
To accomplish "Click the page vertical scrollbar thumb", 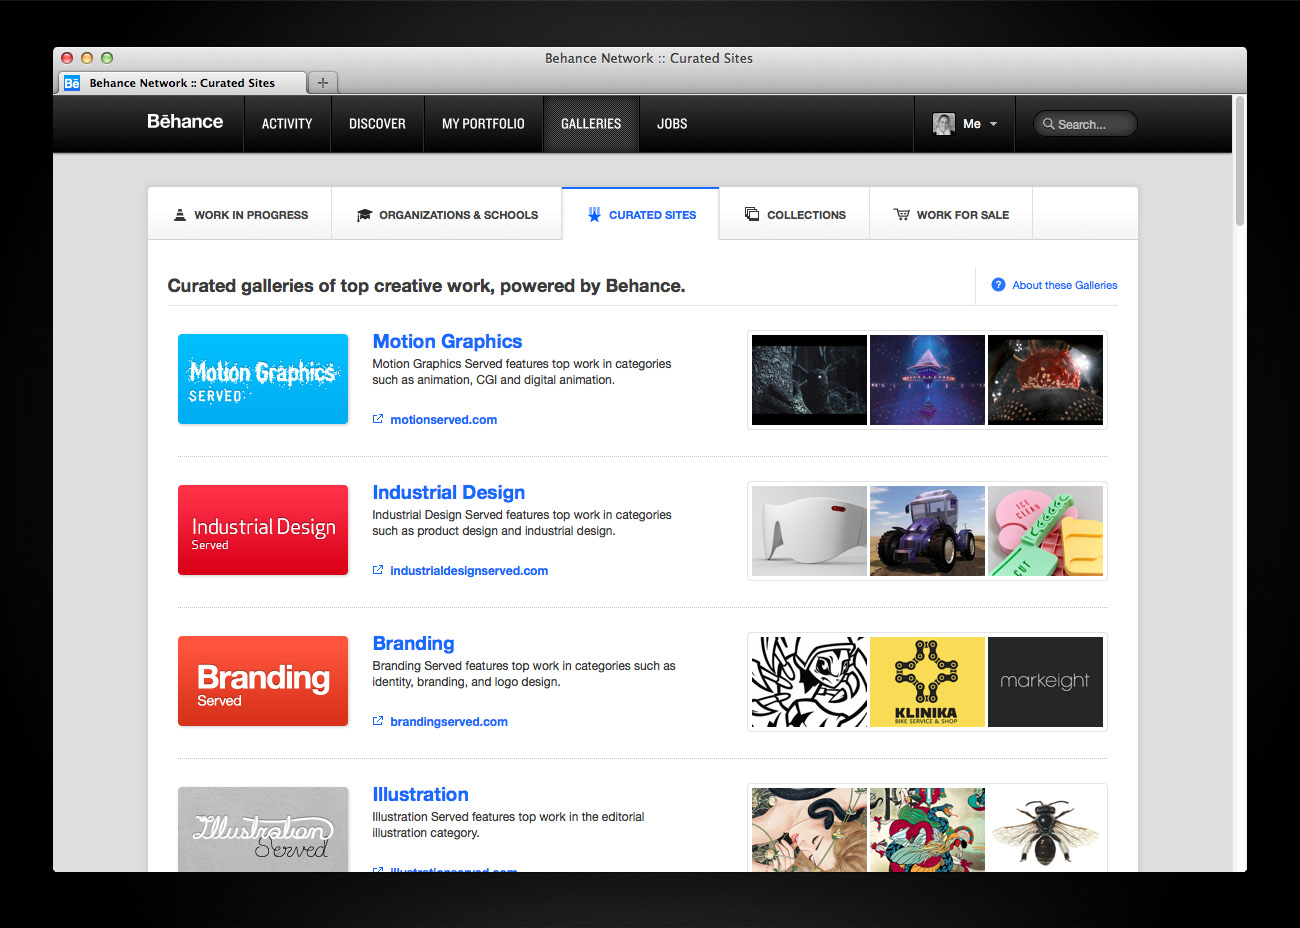I will coord(1240,161).
